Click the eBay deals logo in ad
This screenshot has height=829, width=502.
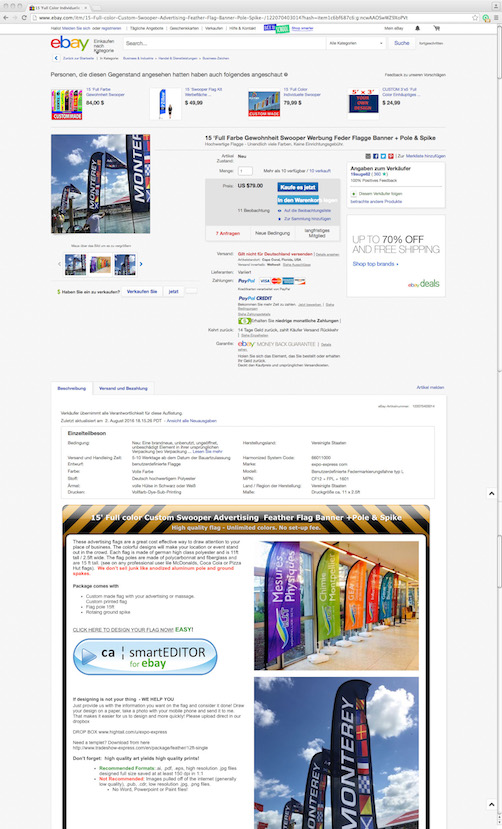coord(423,284)
